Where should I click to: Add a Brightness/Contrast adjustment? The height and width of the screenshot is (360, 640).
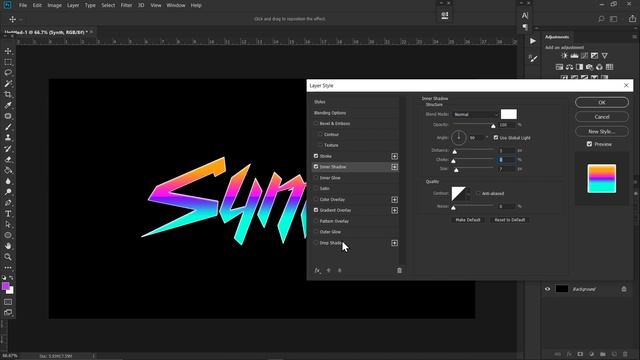click(x=564, y=56)
